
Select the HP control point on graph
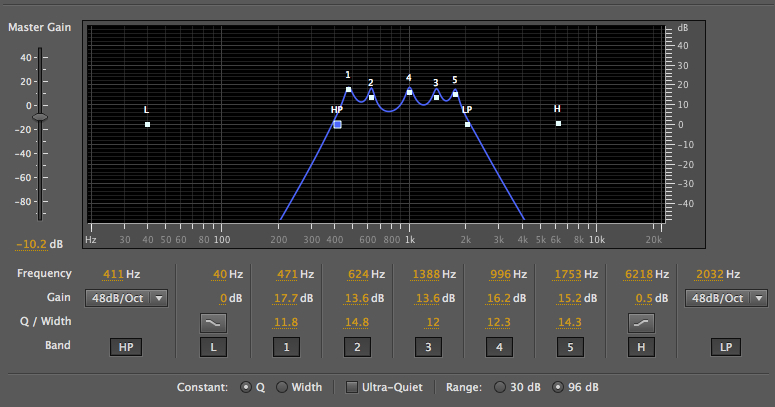coord(338,125)
